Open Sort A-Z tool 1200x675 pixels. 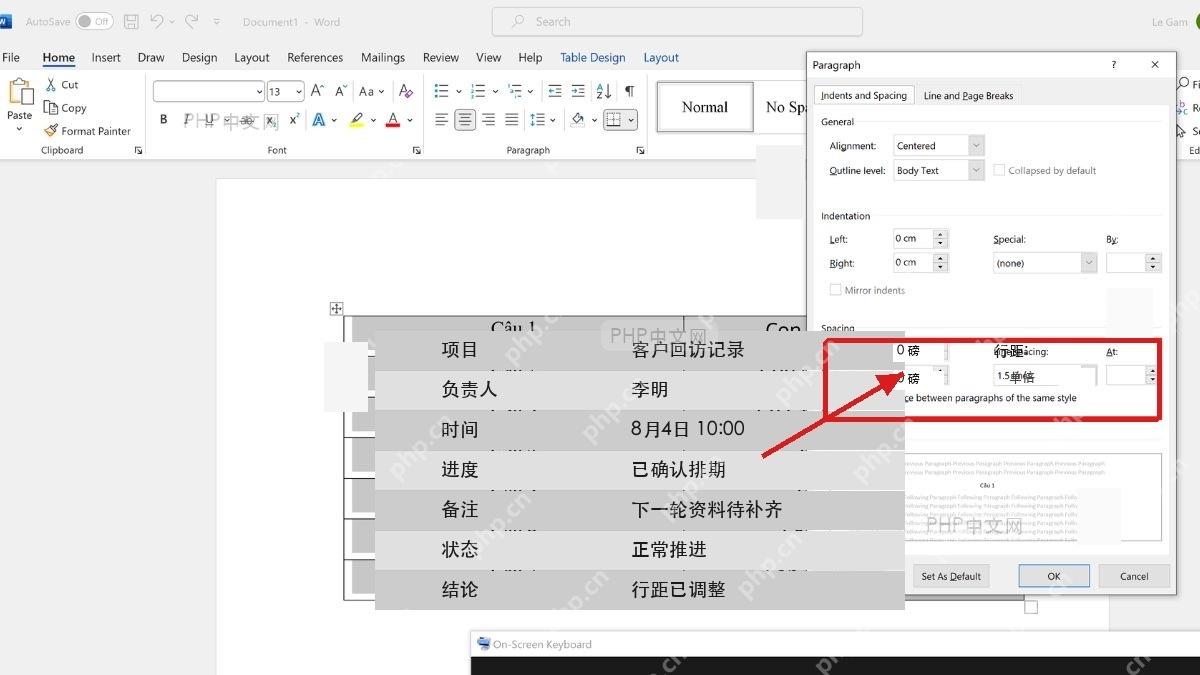coord(604,91)
